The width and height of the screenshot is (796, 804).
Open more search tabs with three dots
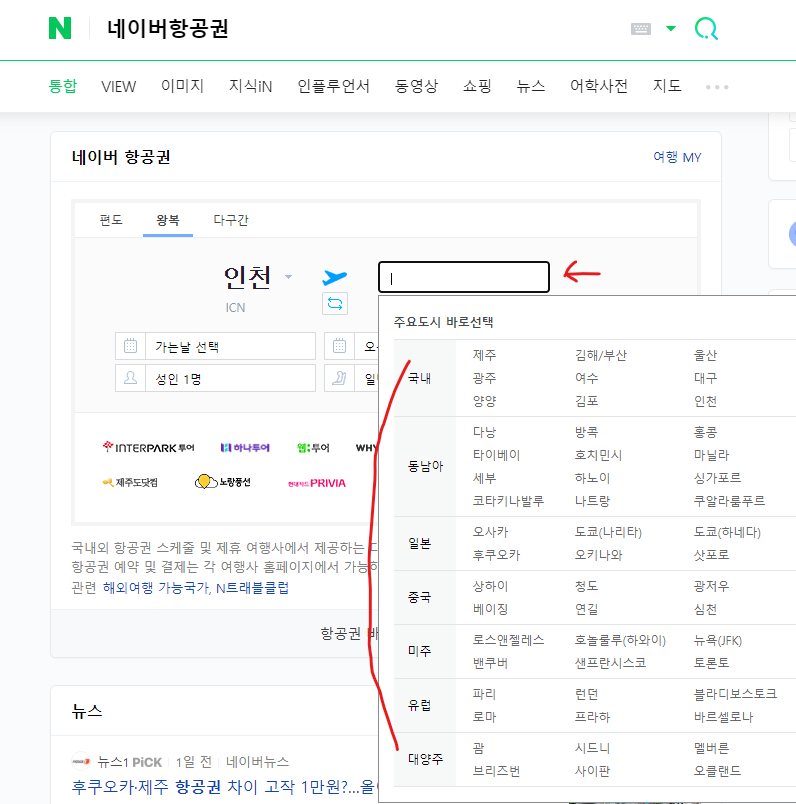point(717,87)
